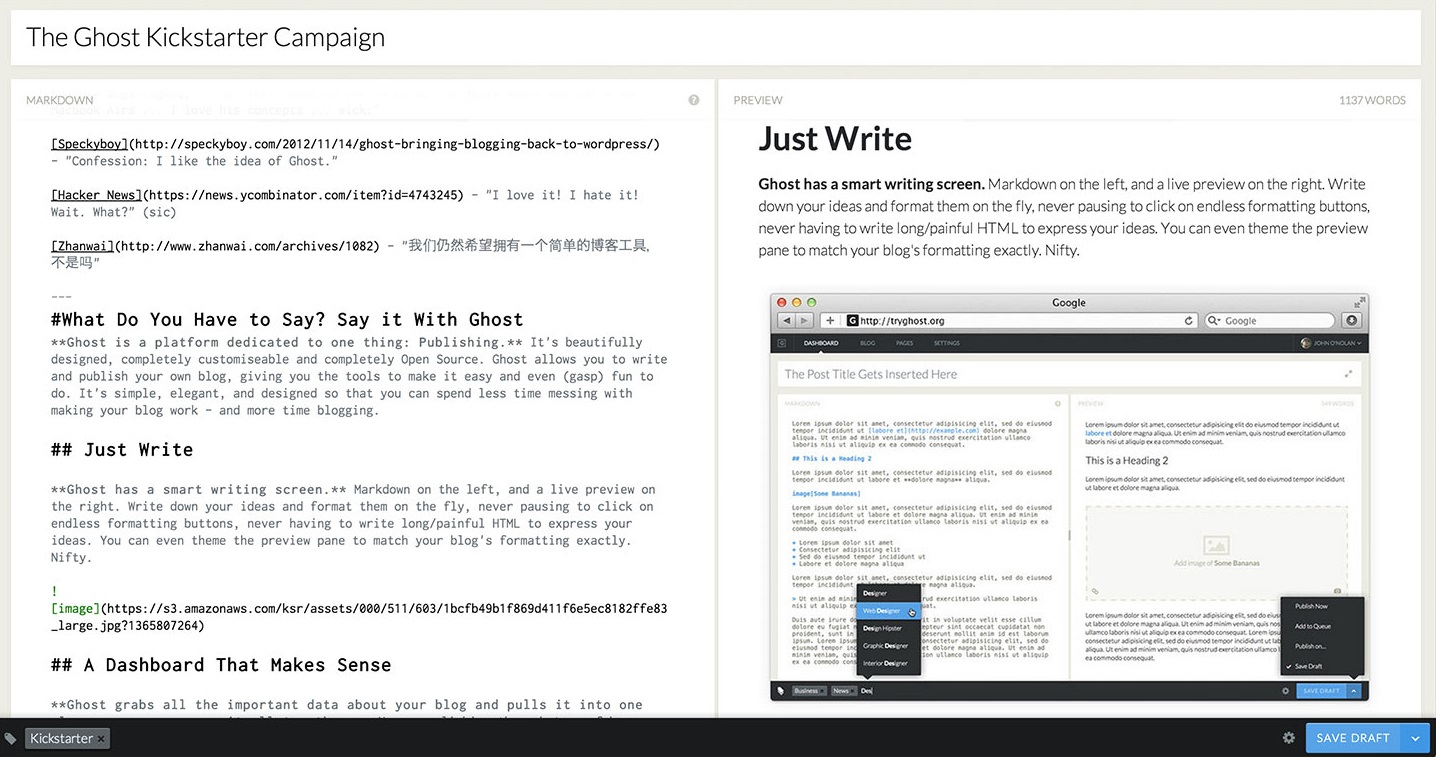Click the tag icon in the bottom bar

11,739
